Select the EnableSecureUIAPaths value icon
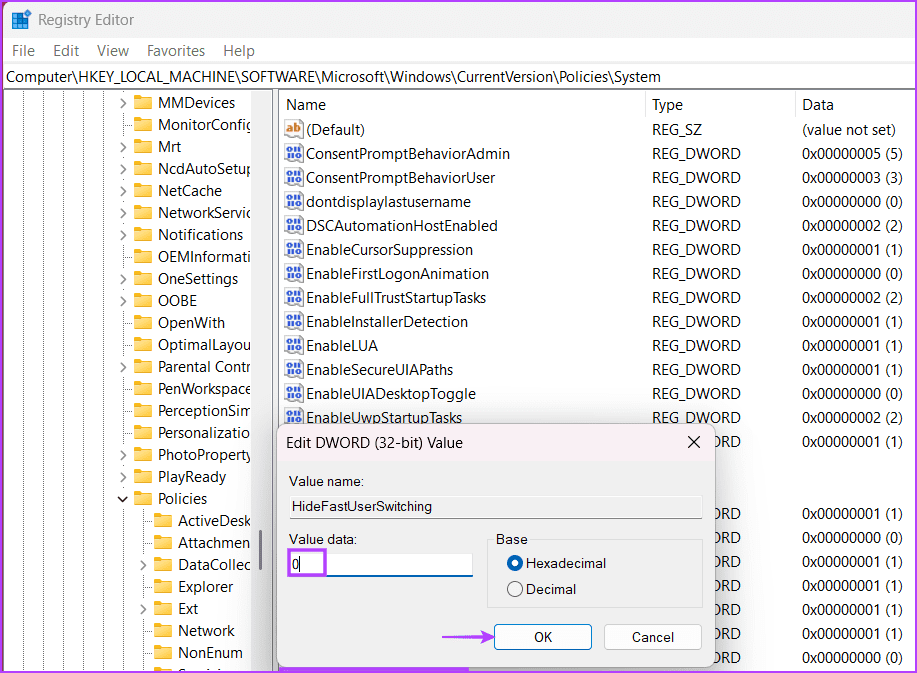Image resolution: width=917 pixels, height=673 pixels. [294, 369]
